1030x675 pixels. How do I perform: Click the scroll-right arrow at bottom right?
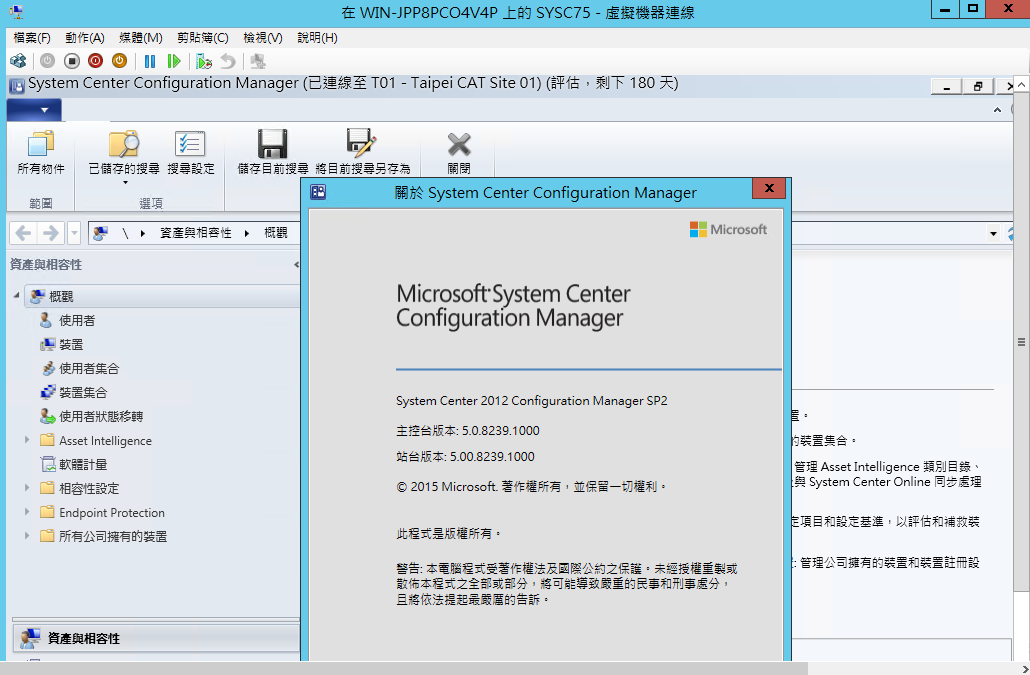(1023, 668)
